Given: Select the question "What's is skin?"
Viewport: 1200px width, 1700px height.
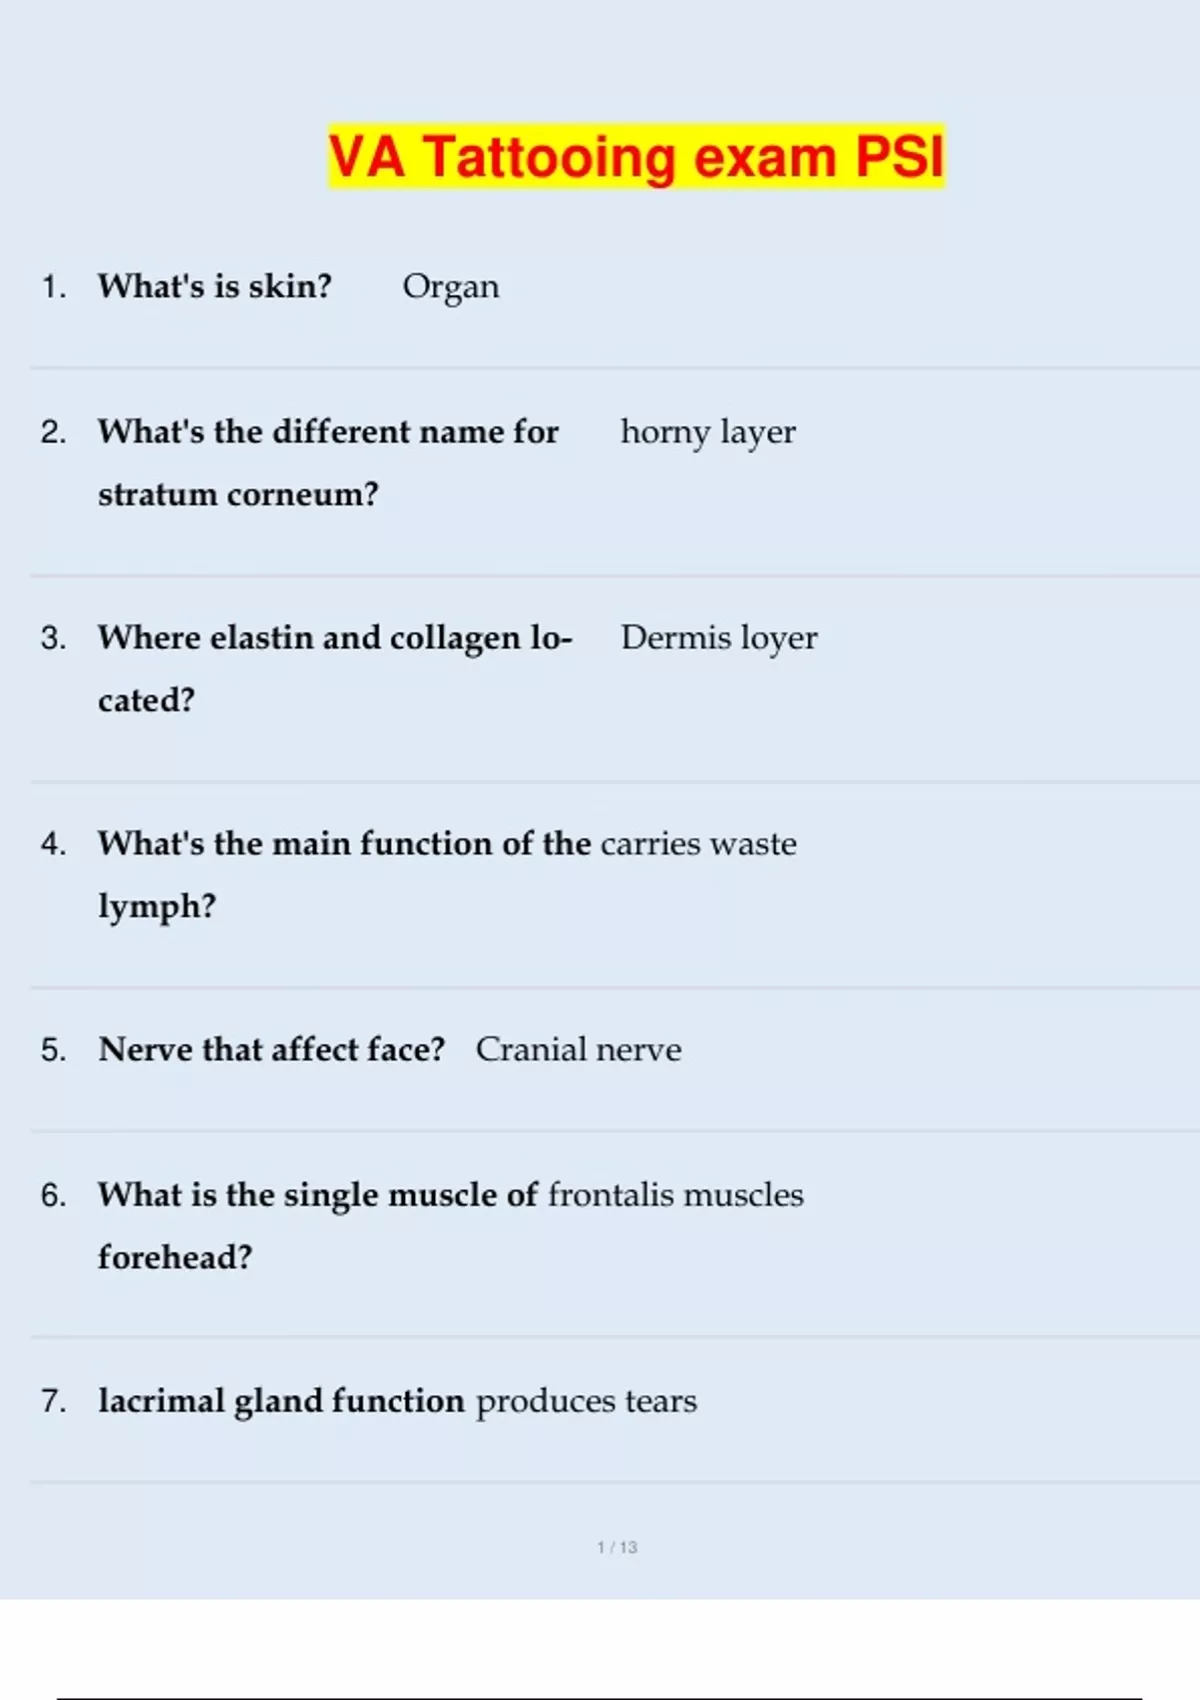Looking at the screenshot, I should 214,287.
